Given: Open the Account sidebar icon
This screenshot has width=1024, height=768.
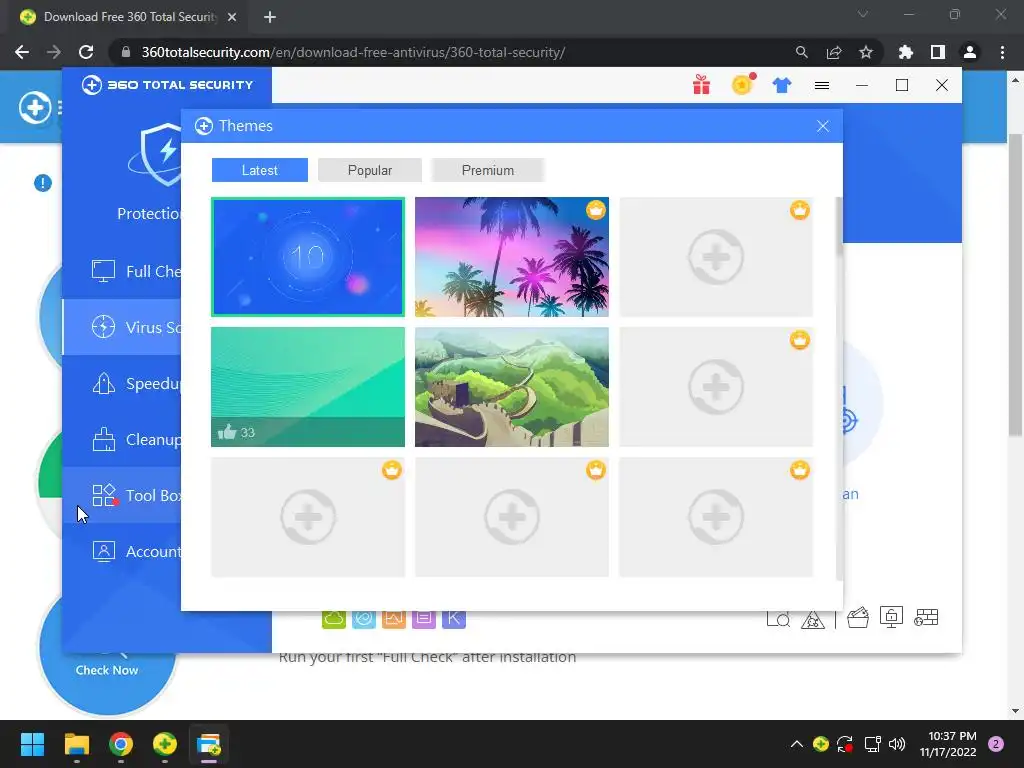Looking at the screenshot, I should pyautogui.click(x=103, y=551).
